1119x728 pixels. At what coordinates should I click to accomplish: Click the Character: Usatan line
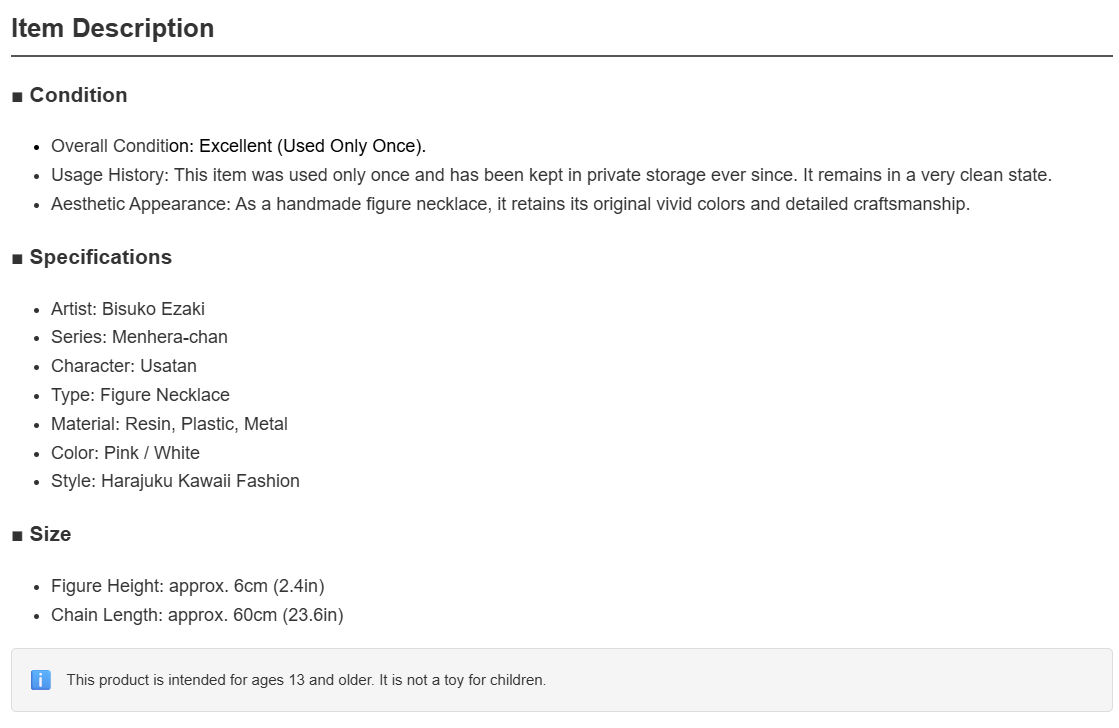point(123,366)
